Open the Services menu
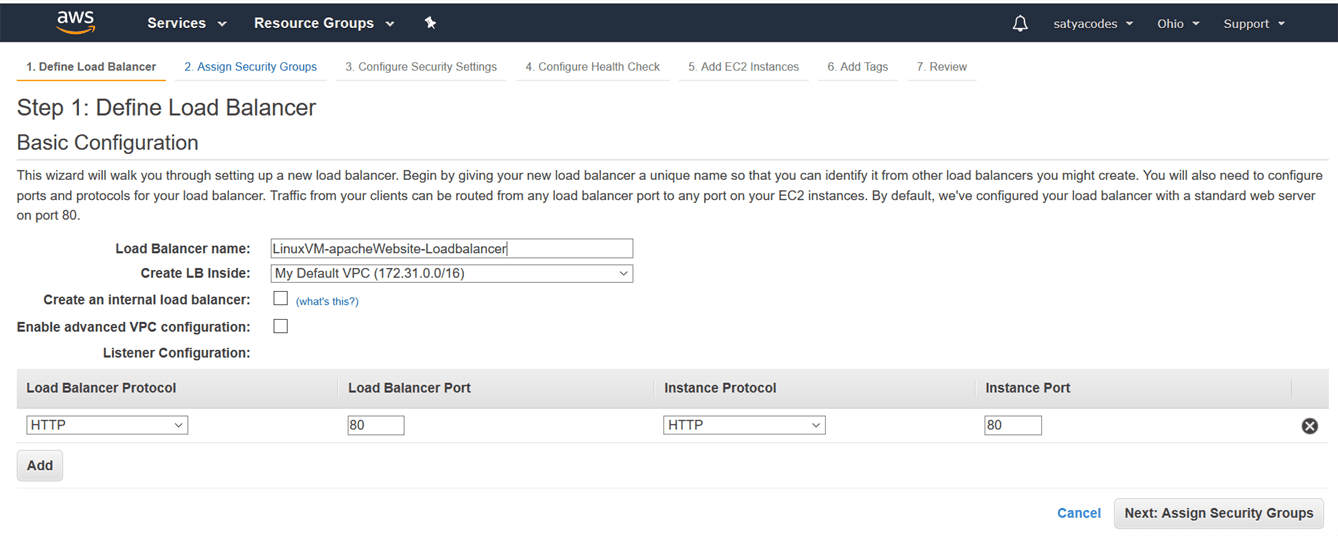 (187, 23)
